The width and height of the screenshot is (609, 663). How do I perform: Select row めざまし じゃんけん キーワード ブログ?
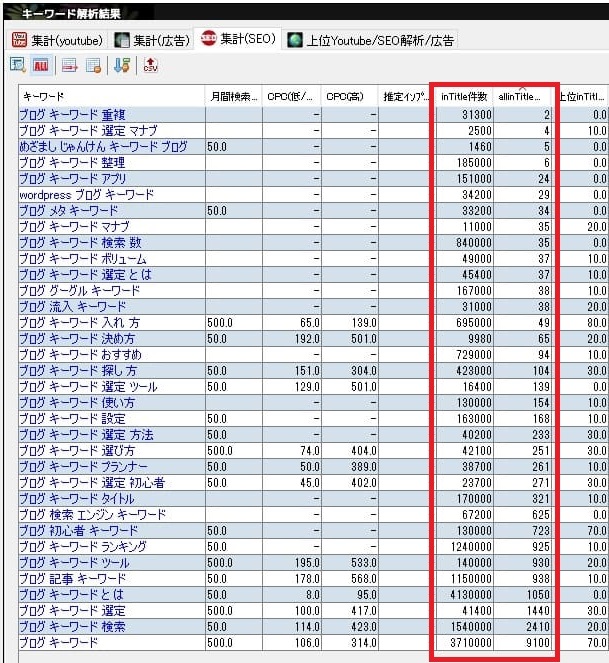click(313, 147)
